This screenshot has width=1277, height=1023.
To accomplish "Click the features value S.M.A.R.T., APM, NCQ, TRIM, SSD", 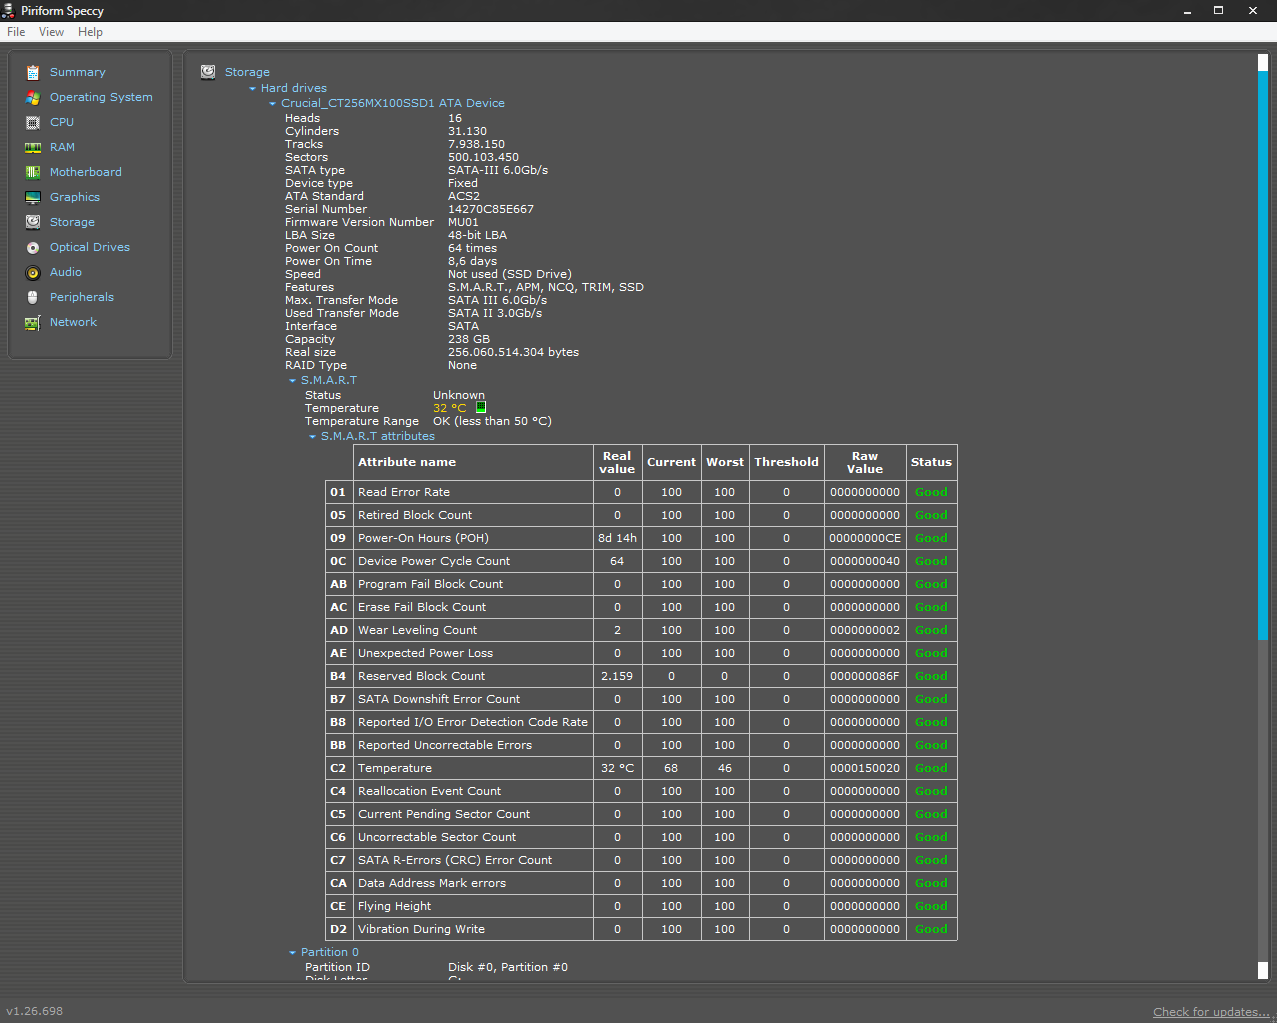I will (546, 287).
